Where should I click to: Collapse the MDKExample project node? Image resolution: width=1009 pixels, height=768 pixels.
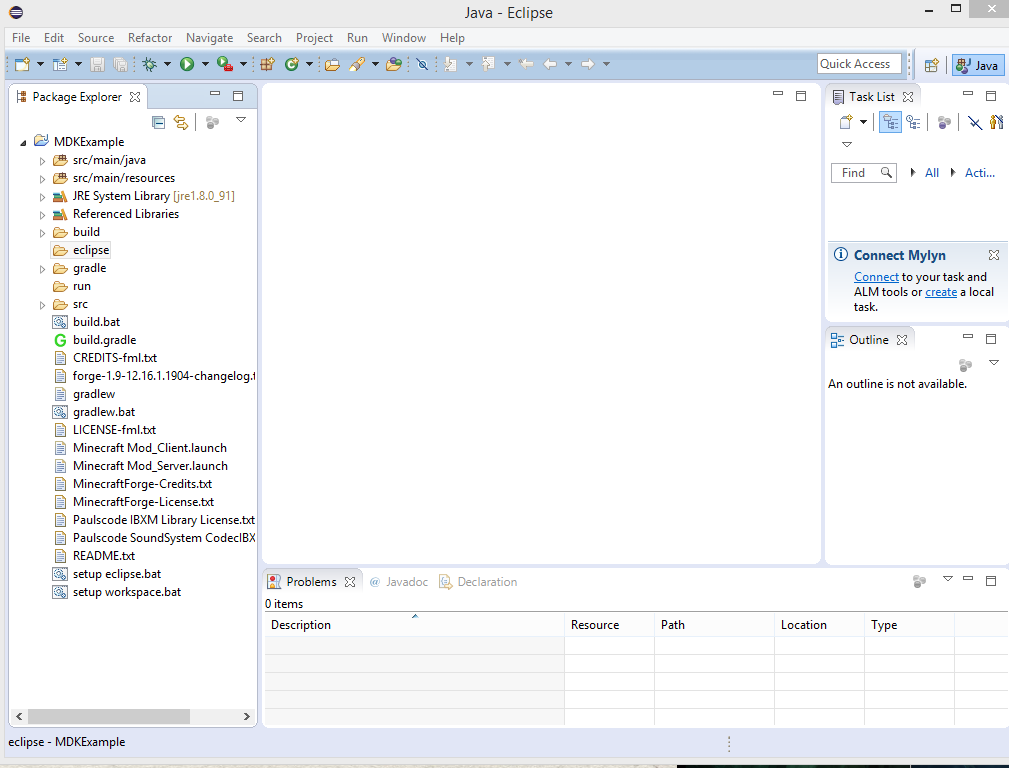24,143
